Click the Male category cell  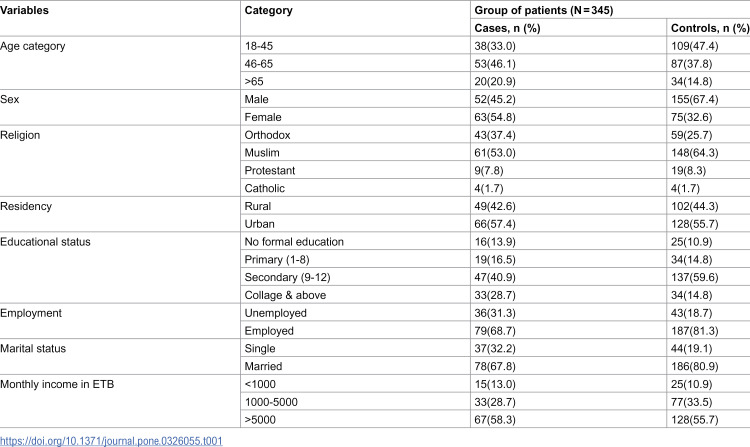[256, 99]
